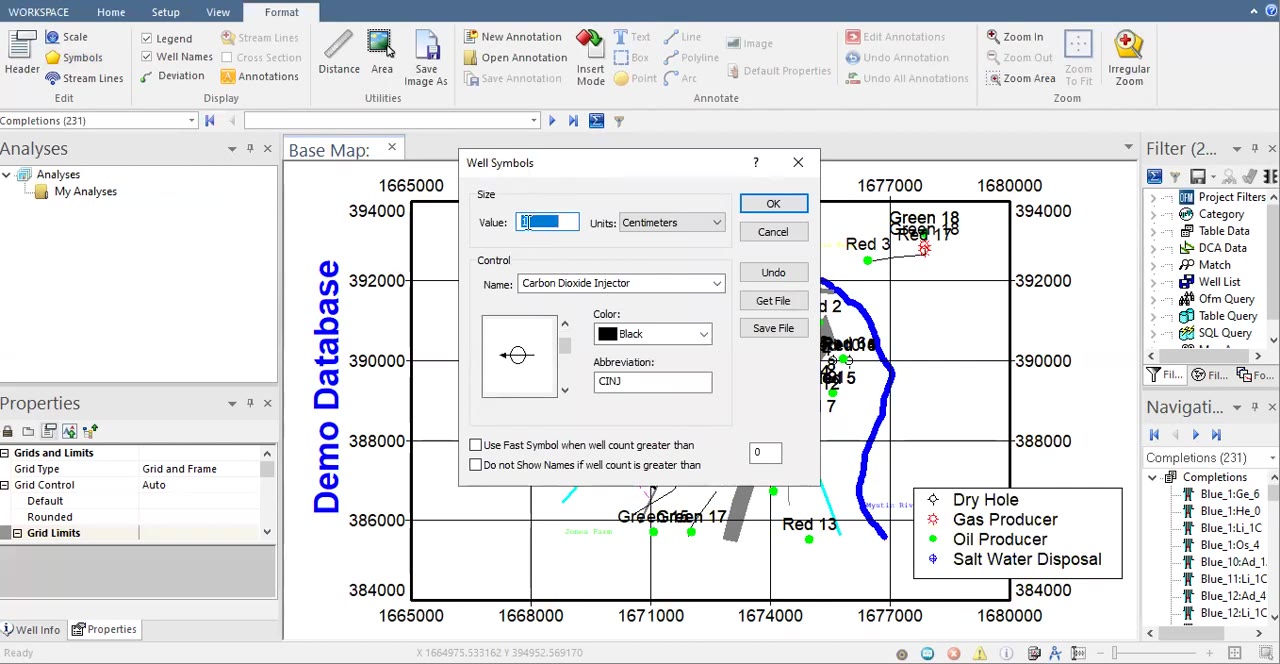Toggle the Legend checkbox

(x=147, y=39)
